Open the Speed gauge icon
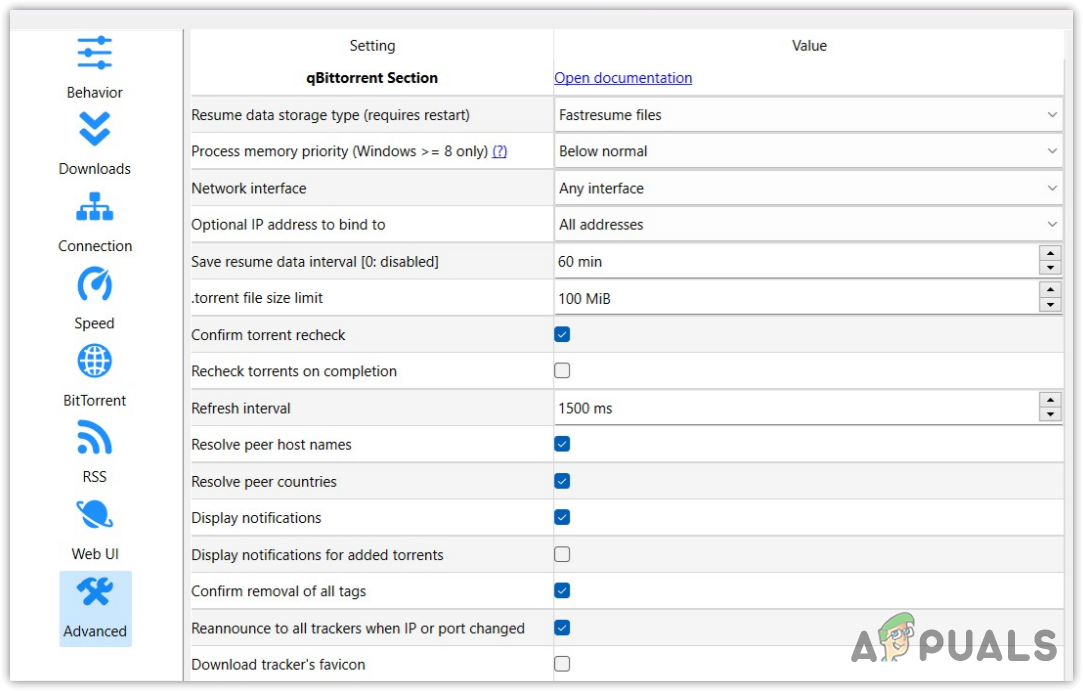1083x691 pixels. 94,285
